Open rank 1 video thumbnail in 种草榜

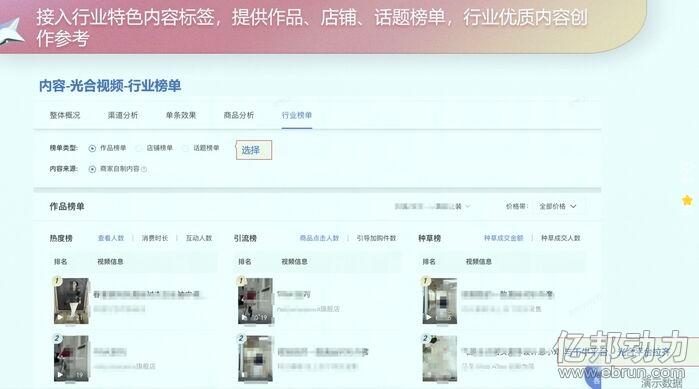440,301
